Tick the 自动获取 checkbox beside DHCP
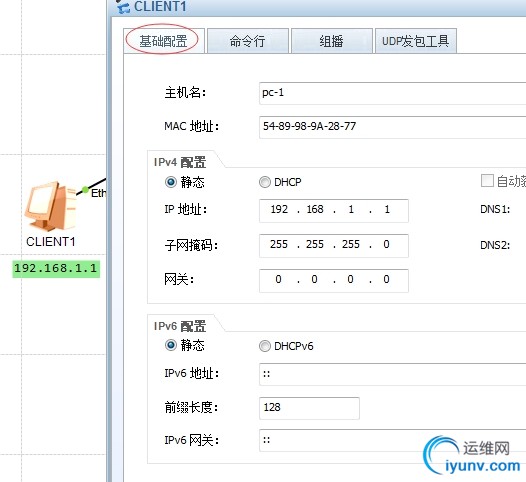Screen dimensions: 526x482 pyautogui.click(x=487, y=180)
